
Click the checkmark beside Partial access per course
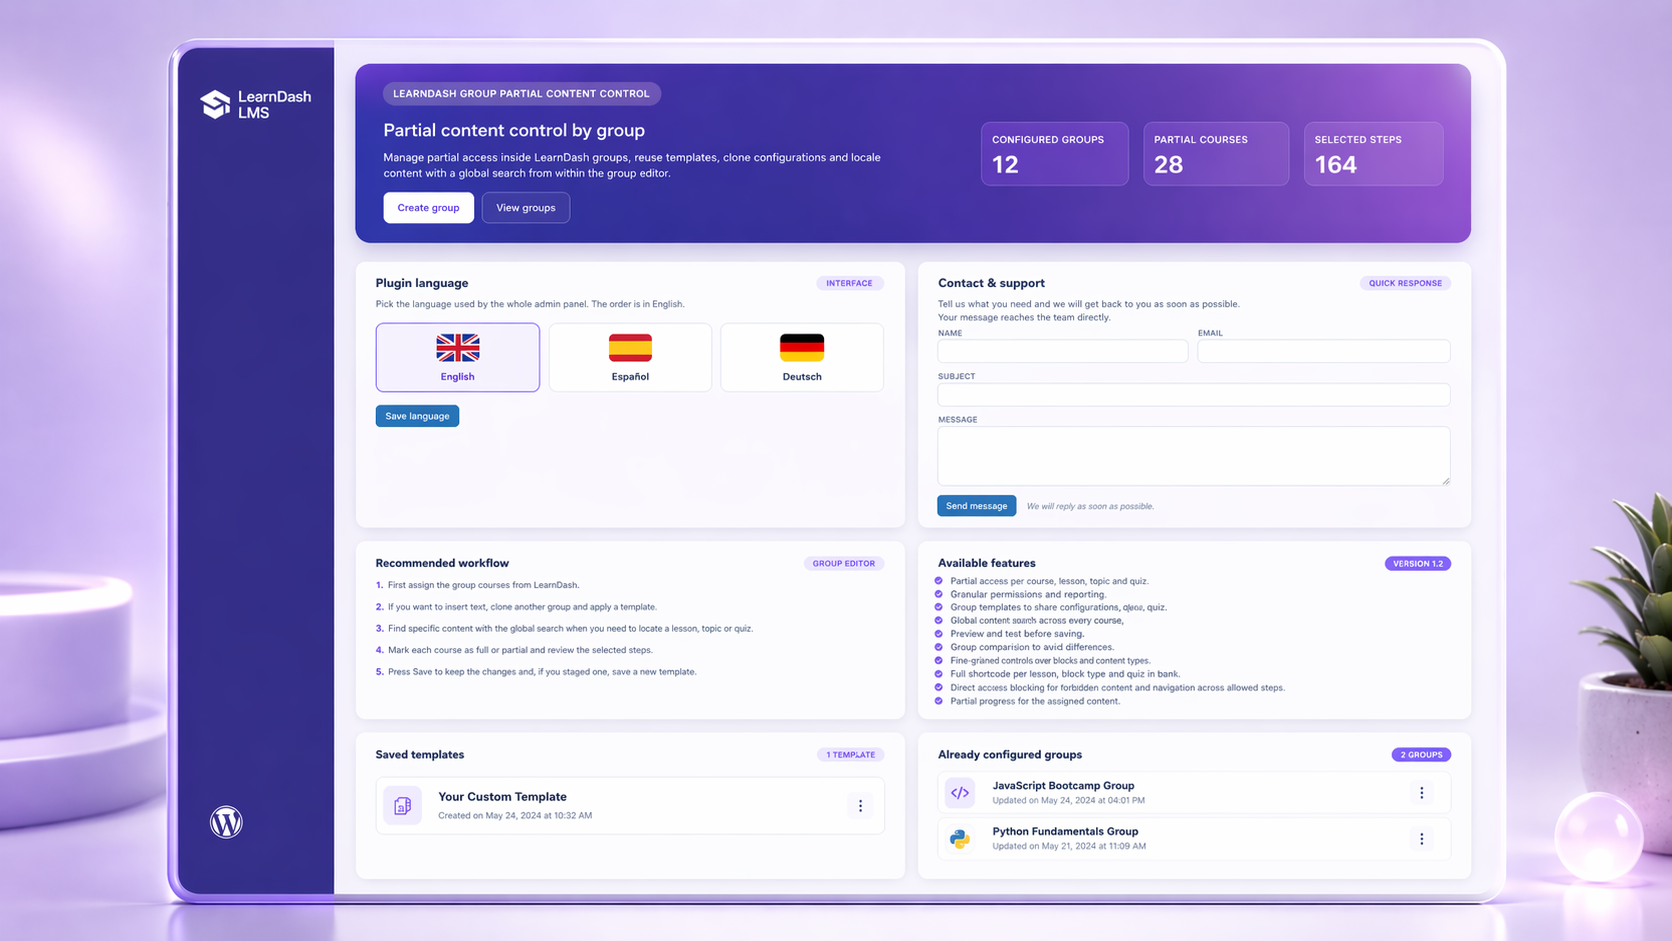[x=938, y=580]
